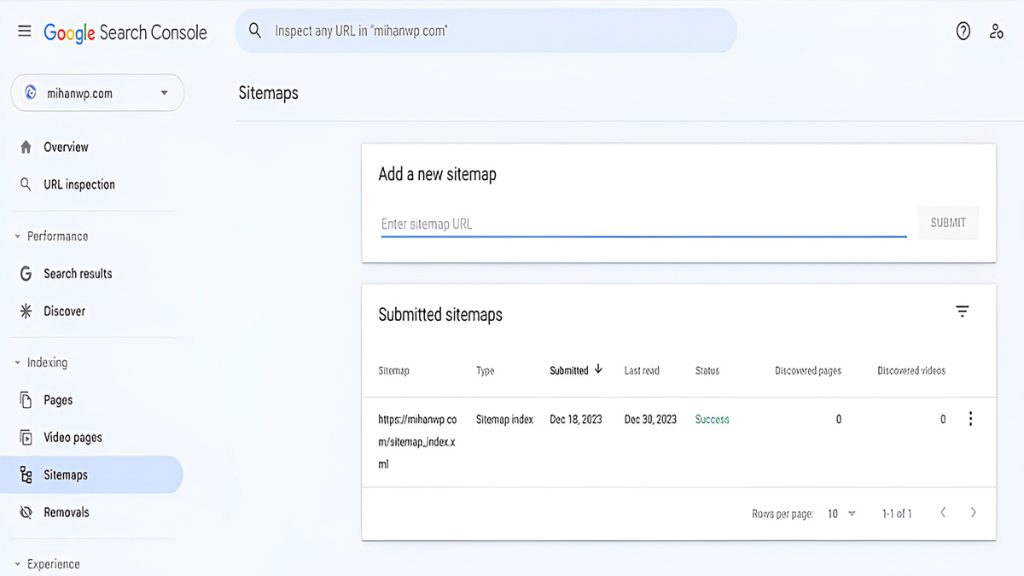Collapse the Indexing section
This screenshot has height=576, width=1024.
pos(18,363)
